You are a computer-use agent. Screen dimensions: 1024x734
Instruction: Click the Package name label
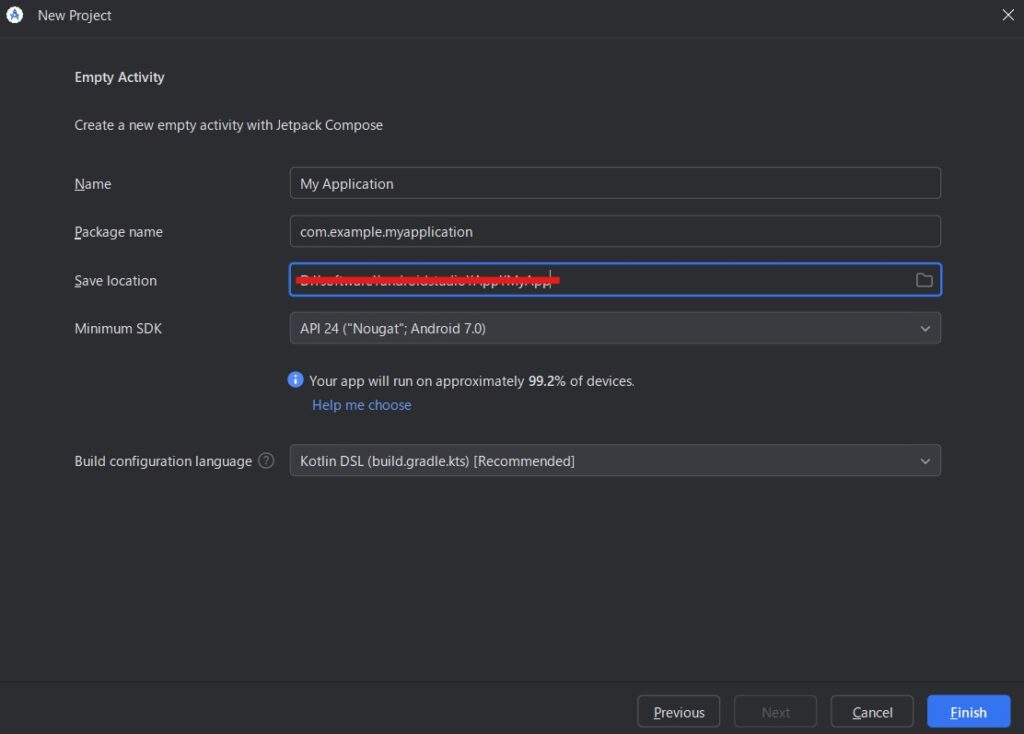pyautogui.click(x=118, y=232)
